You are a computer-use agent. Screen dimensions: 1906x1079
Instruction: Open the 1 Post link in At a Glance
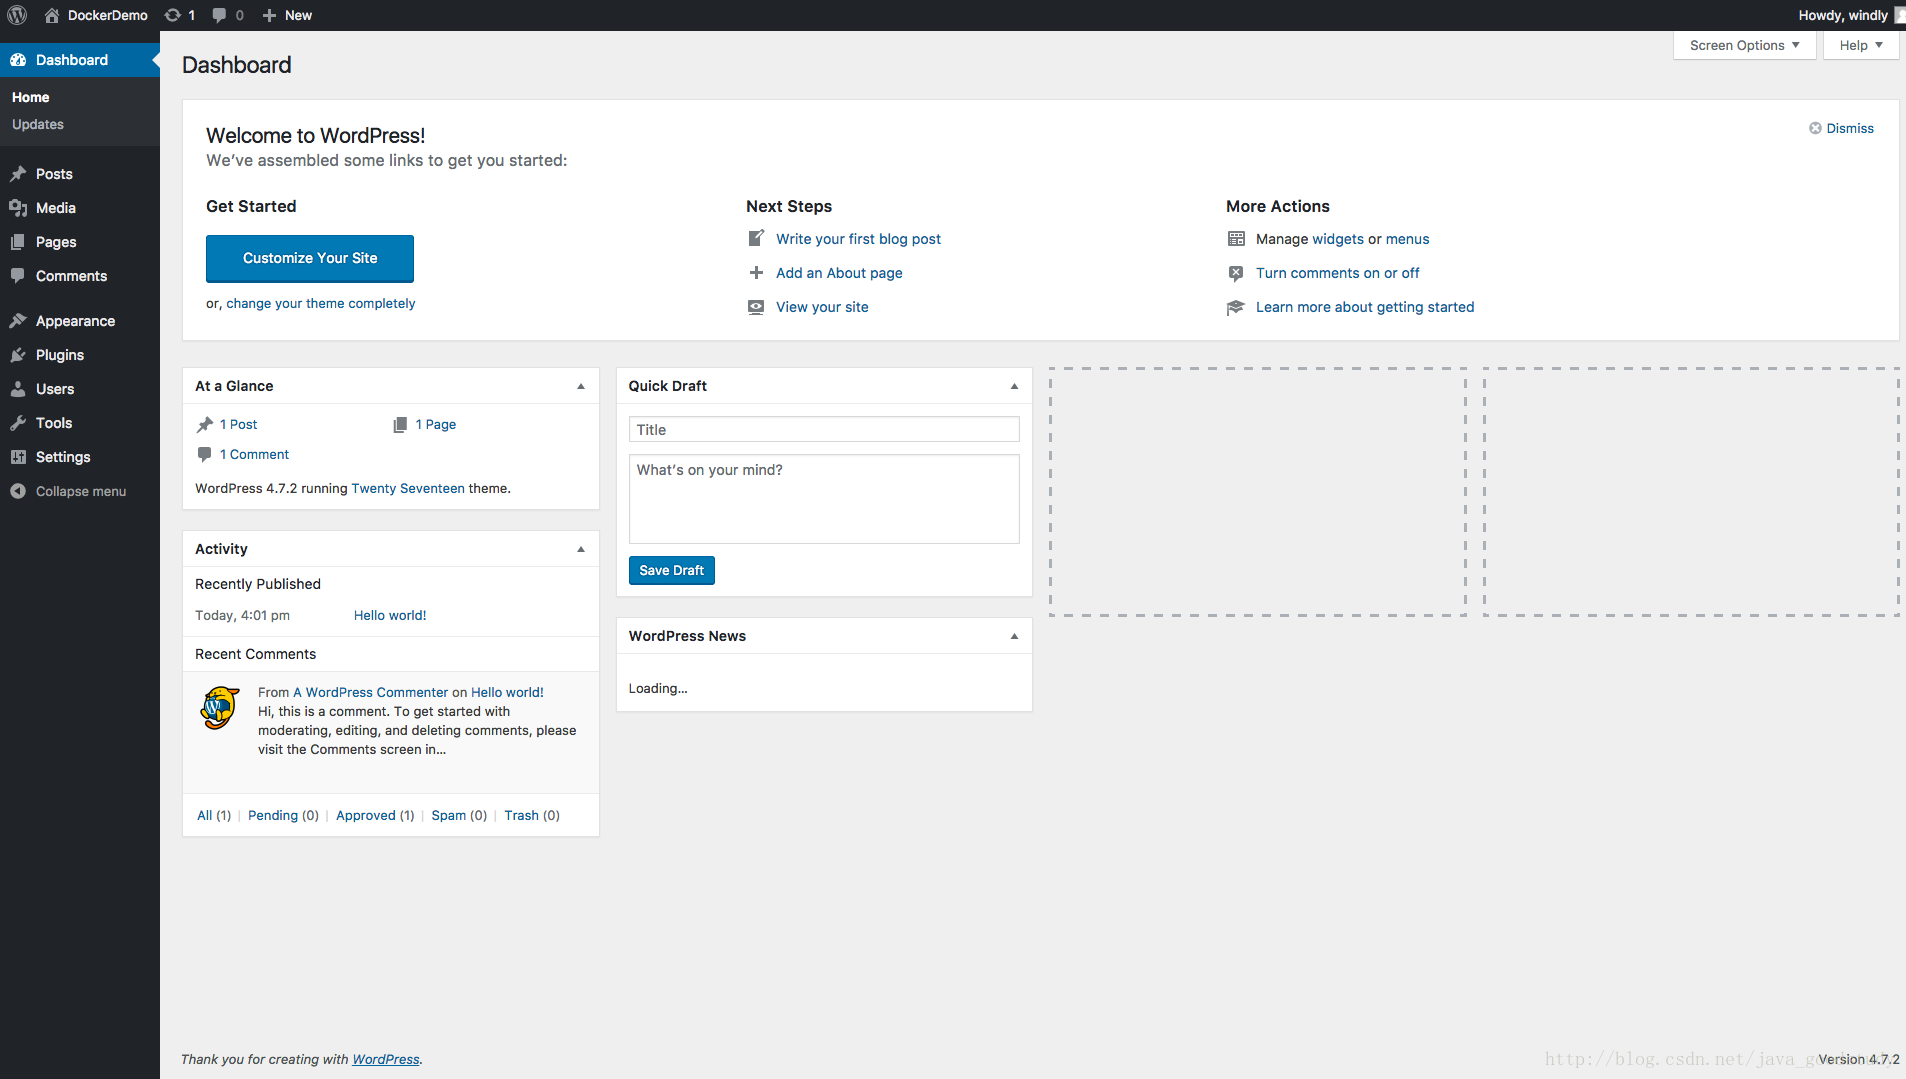point(238,424)
